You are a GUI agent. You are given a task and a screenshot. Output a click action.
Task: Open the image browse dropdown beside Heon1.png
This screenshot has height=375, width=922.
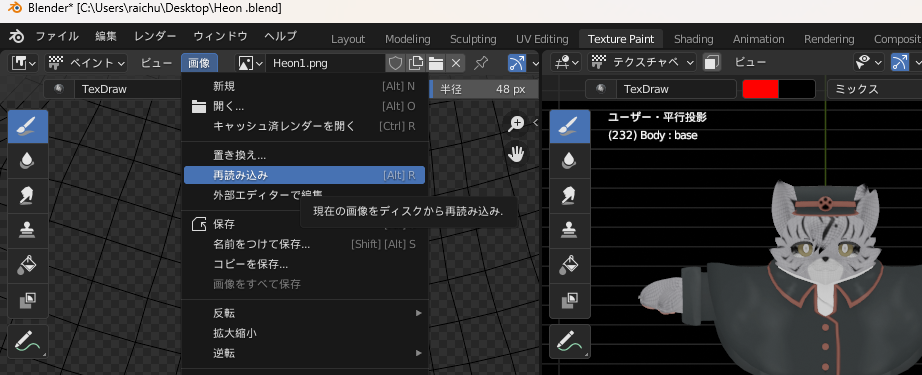click(250, 63)
